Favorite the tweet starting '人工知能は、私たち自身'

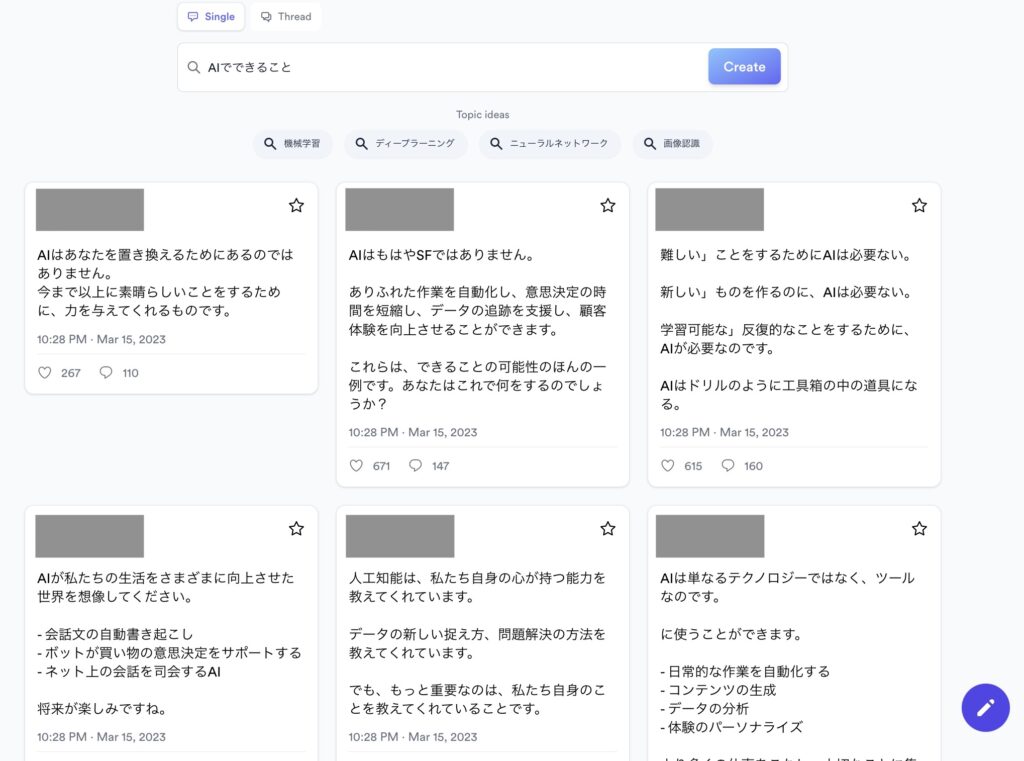pyautogui.click(x=607, y=528)
